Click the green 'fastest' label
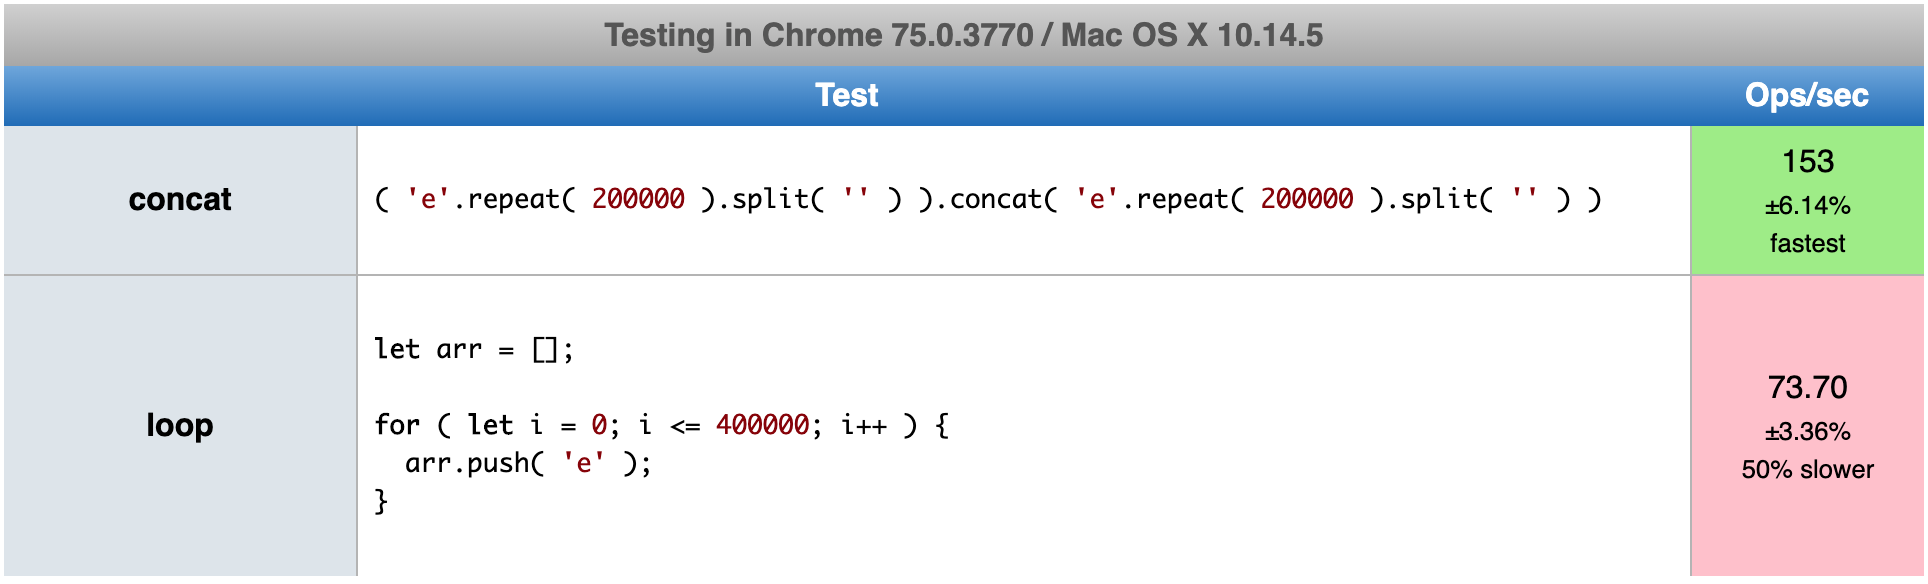 [x=1808, y=243]
